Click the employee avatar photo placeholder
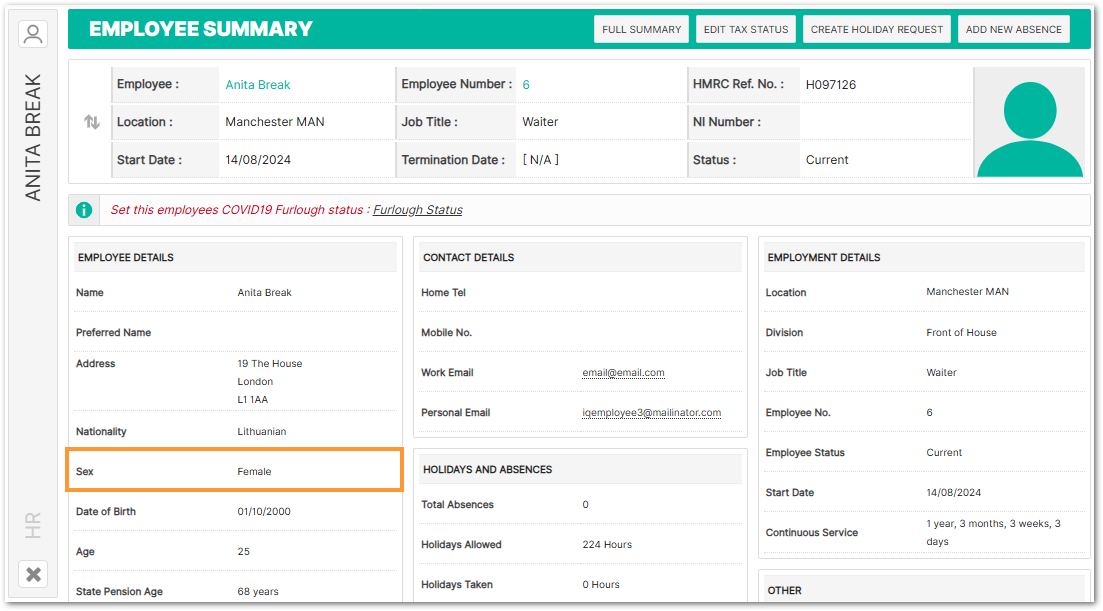 click(1029, 123)
